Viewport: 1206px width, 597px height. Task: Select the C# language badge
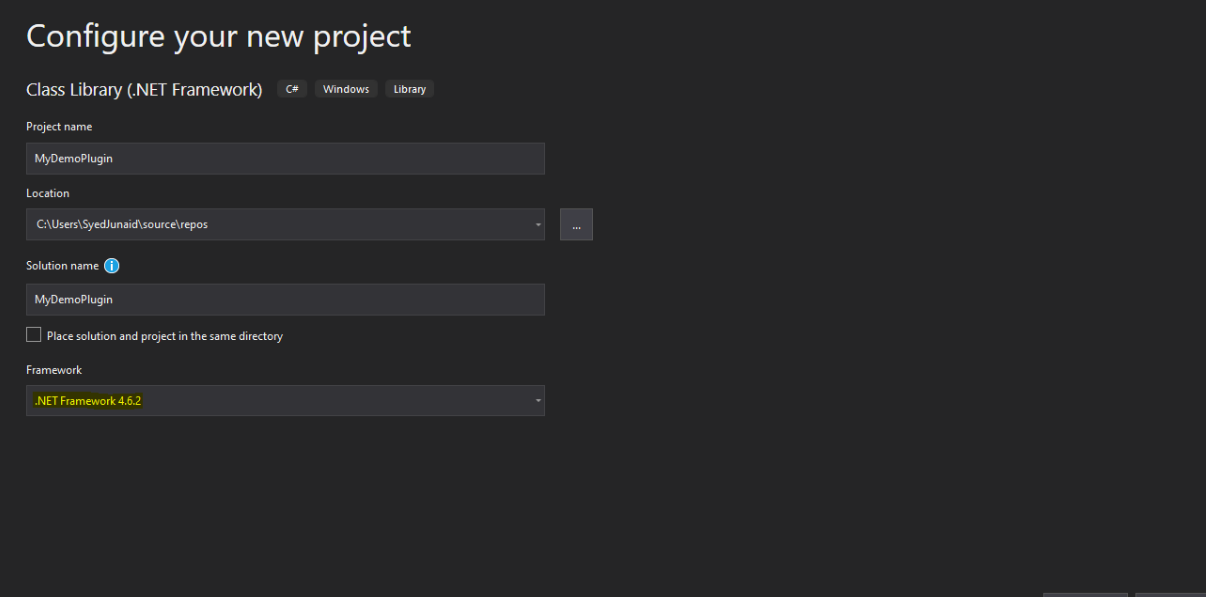pyautogui.click(x=291, y=88)
